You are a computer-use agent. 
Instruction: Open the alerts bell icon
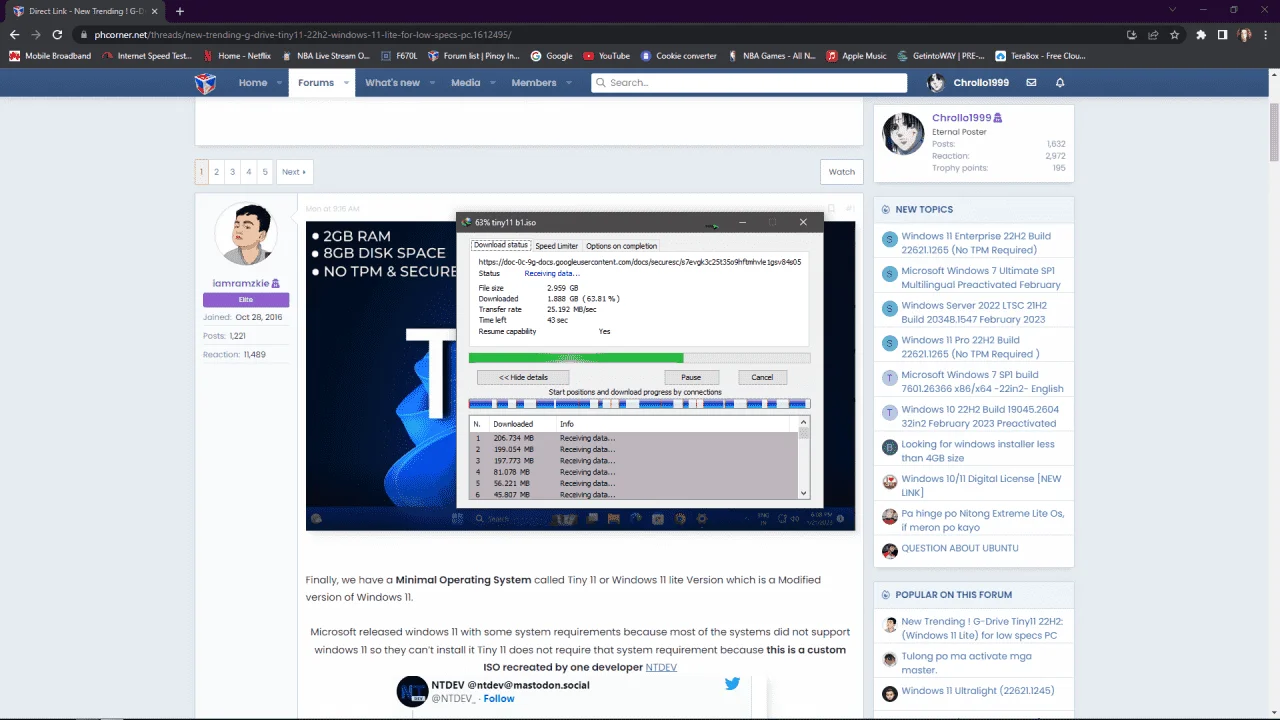1060,83
